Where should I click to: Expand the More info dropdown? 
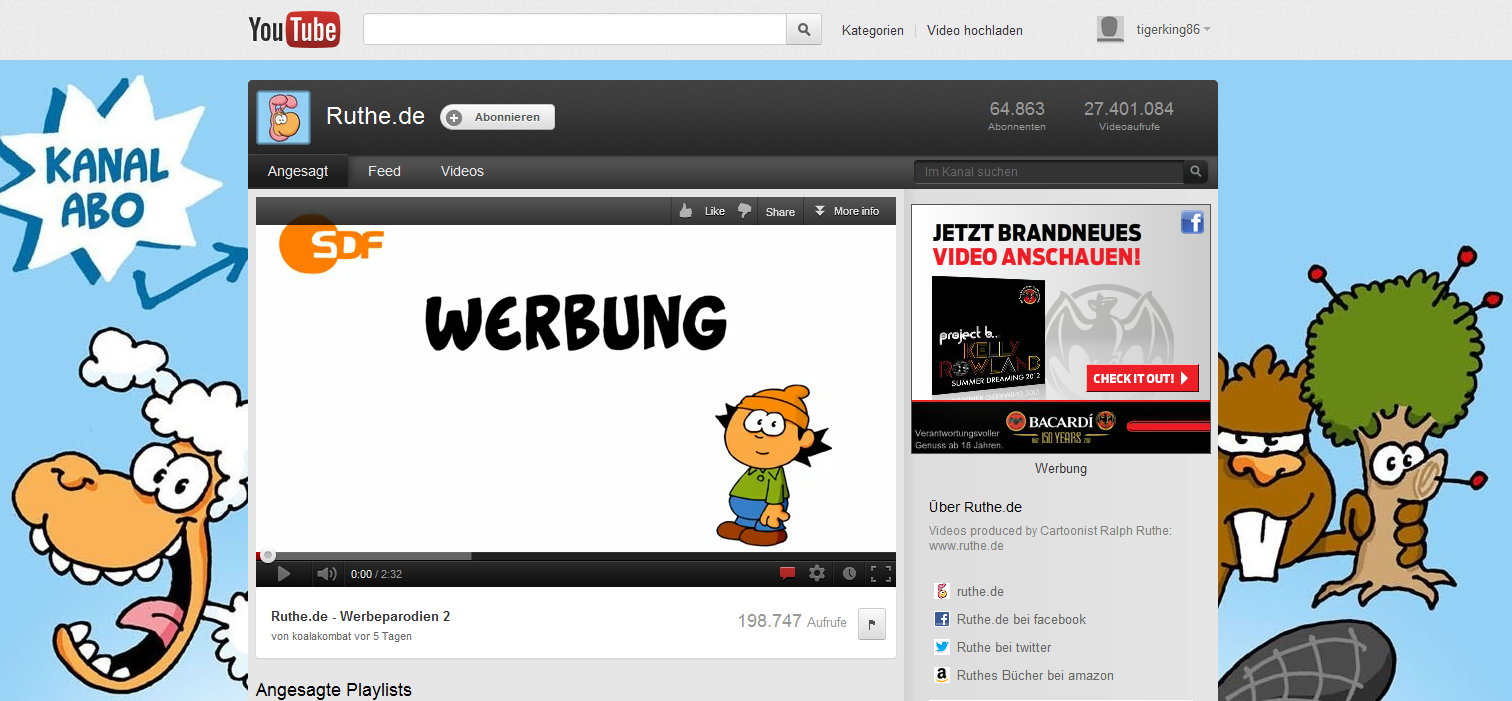[848, 210]
